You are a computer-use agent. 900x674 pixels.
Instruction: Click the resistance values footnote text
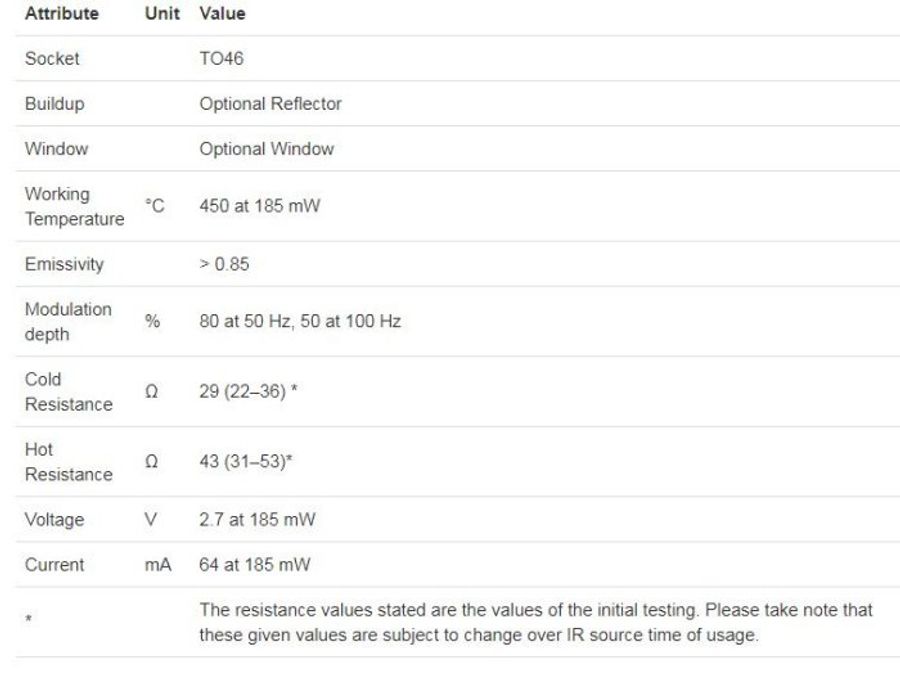click(535, 622)
